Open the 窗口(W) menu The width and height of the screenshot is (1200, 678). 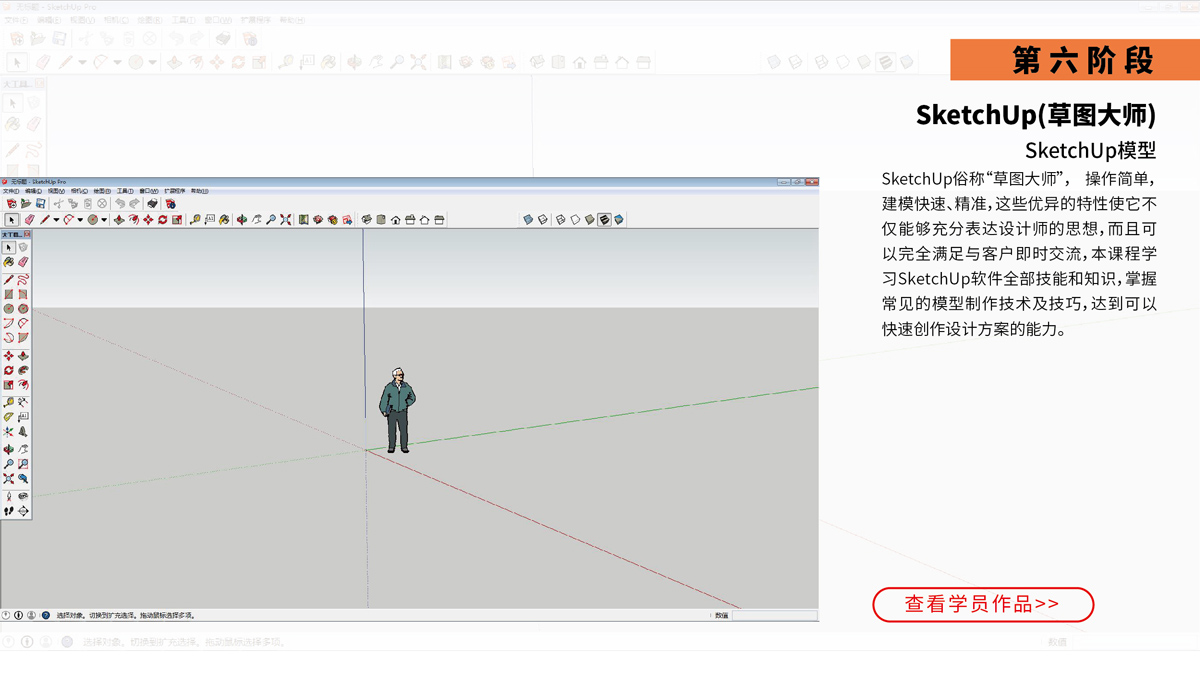click(148, 190)
